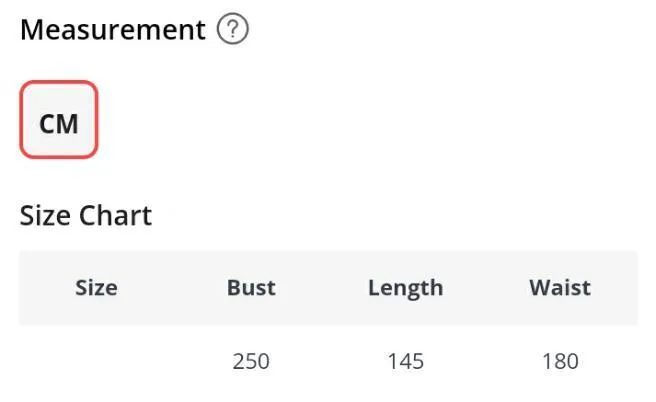Click the word Chart in Size Chart
656x402 pixels.
point(115,216)
